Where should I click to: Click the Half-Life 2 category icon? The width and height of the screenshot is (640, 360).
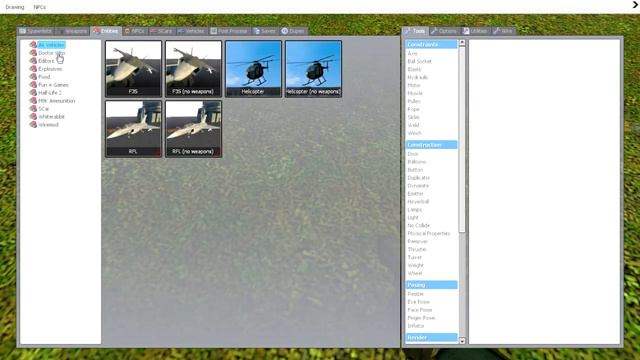33,92
